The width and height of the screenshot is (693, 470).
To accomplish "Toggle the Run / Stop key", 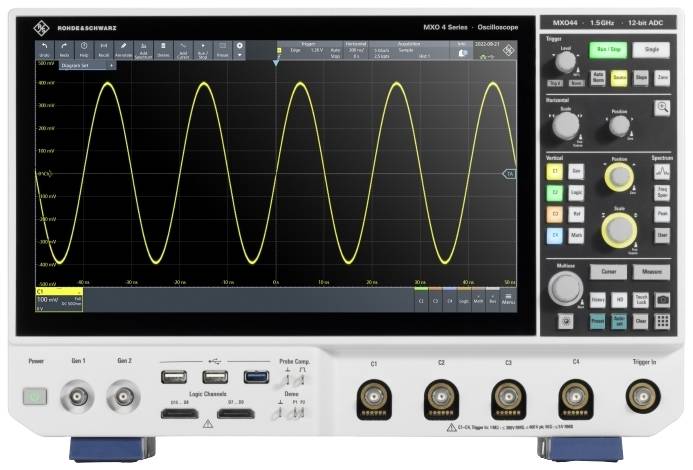I will (606, 49).
